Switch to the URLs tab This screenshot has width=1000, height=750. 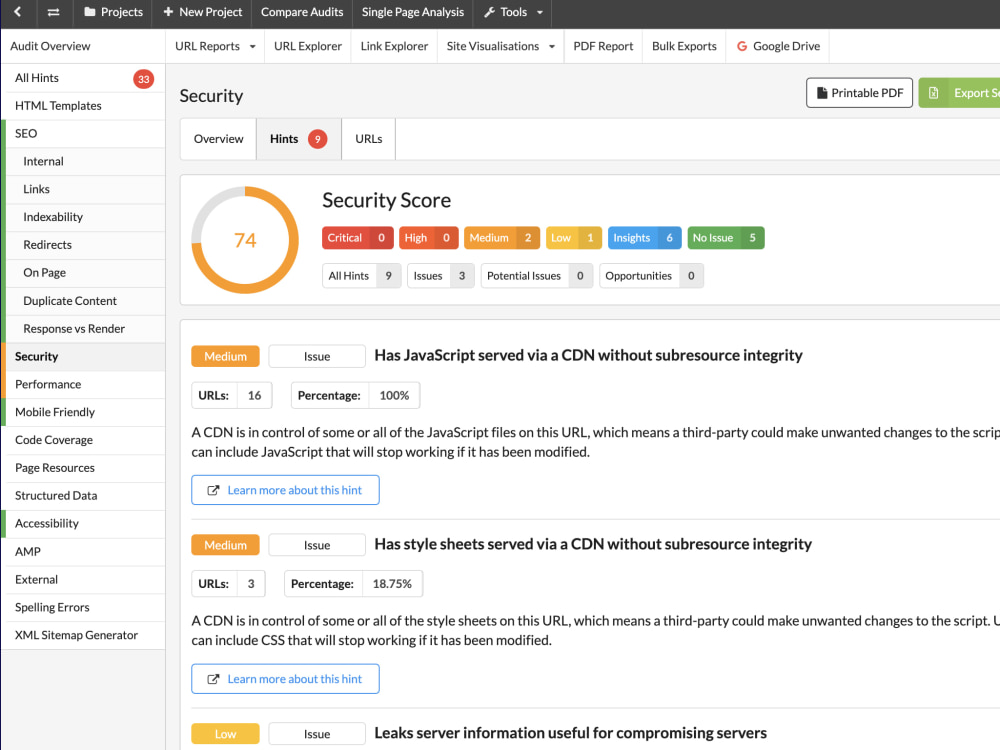click(x=369, y=138)
